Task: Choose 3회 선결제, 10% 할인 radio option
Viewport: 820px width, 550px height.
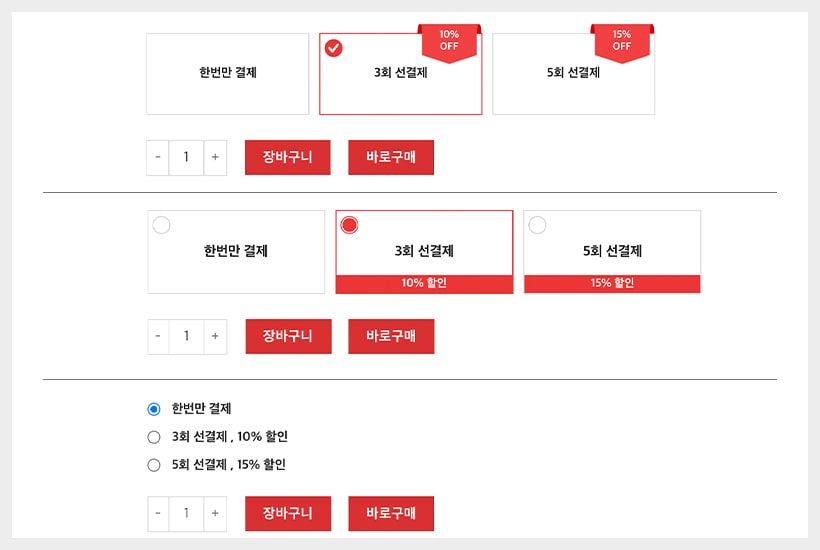Action: pyautogui.click(x=154, y=437)
